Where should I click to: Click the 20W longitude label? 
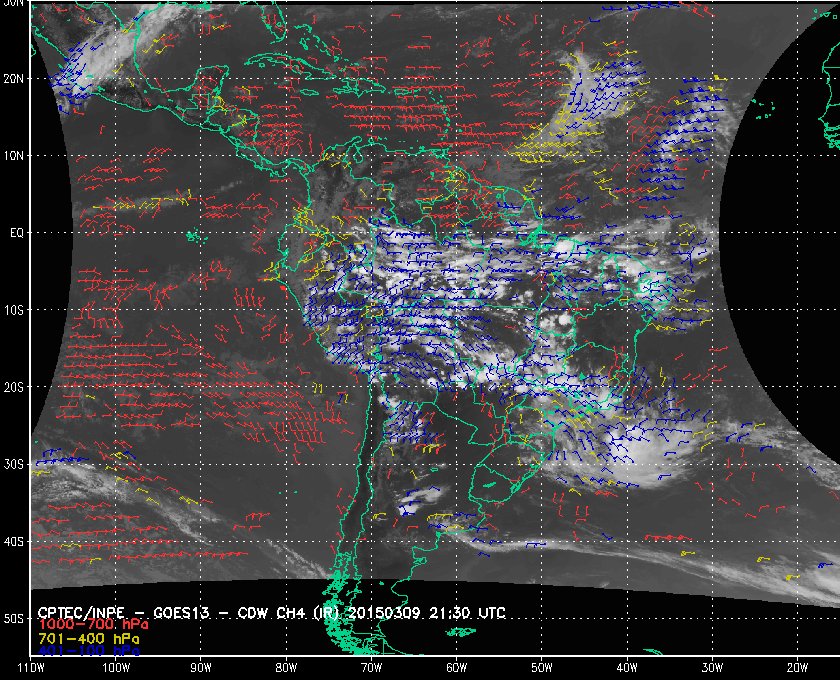pos(797,668)
